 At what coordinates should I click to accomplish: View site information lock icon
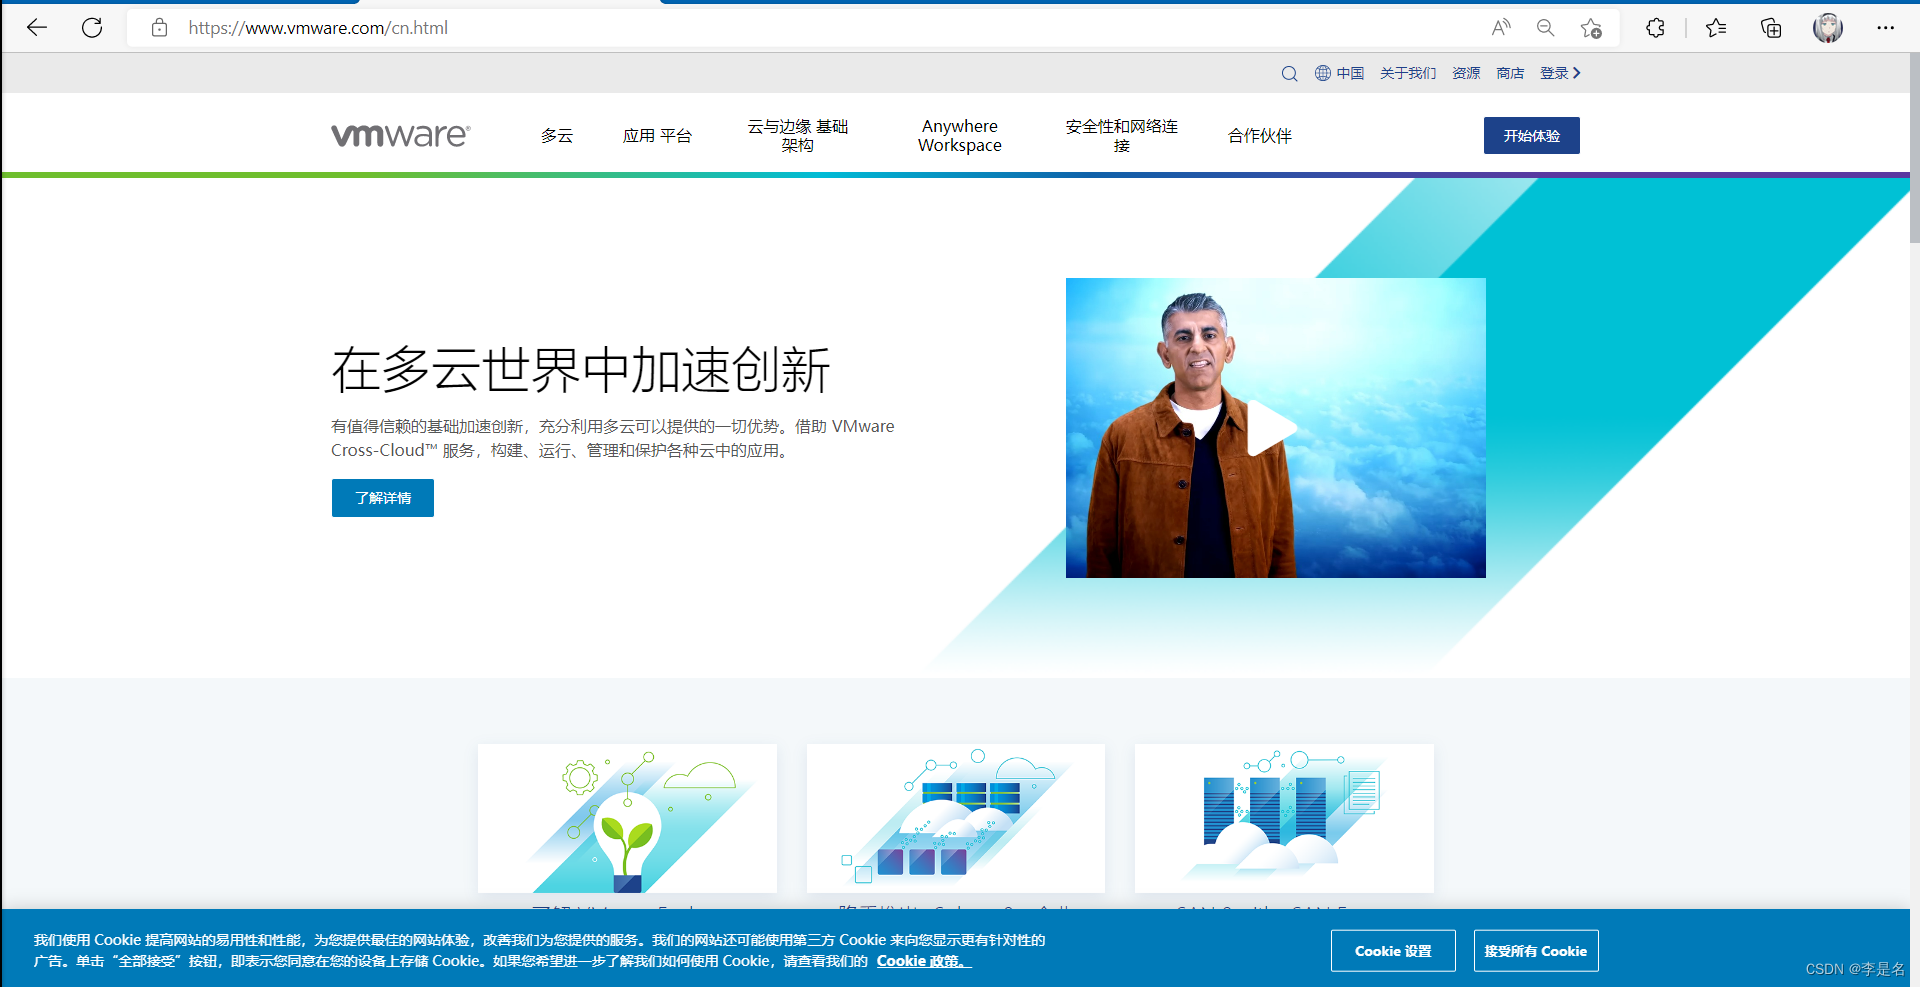(159, 28)
